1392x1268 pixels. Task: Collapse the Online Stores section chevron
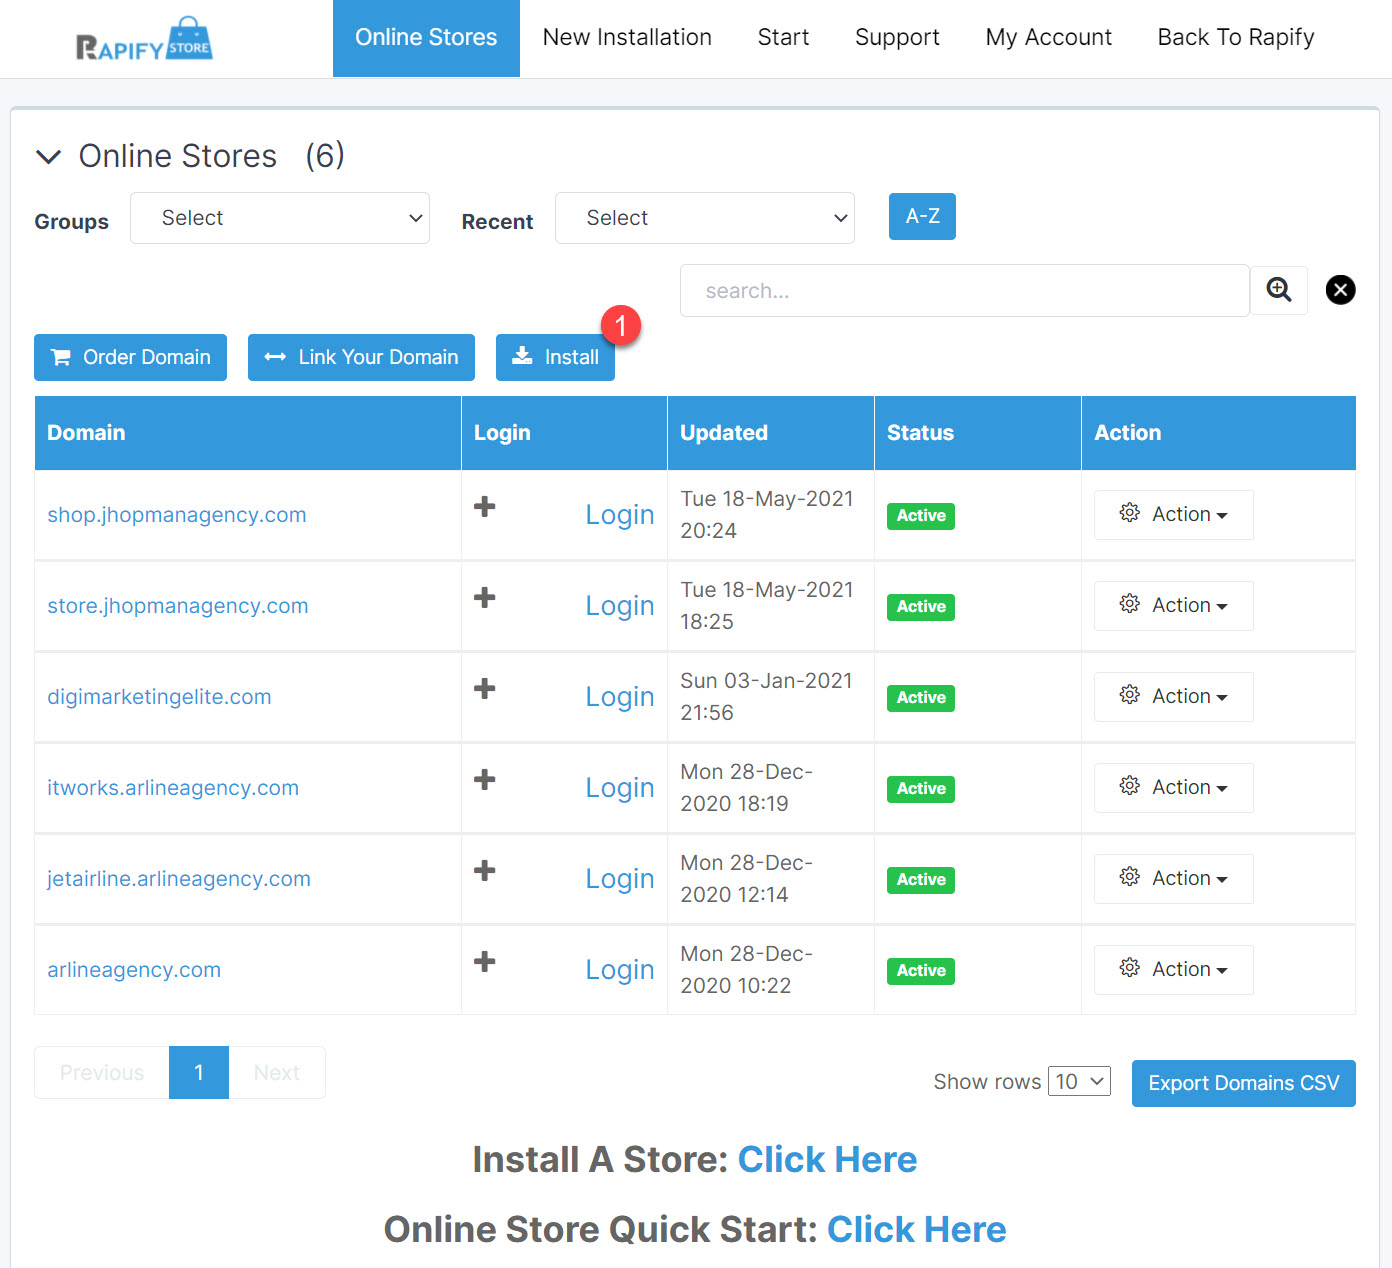48,157
